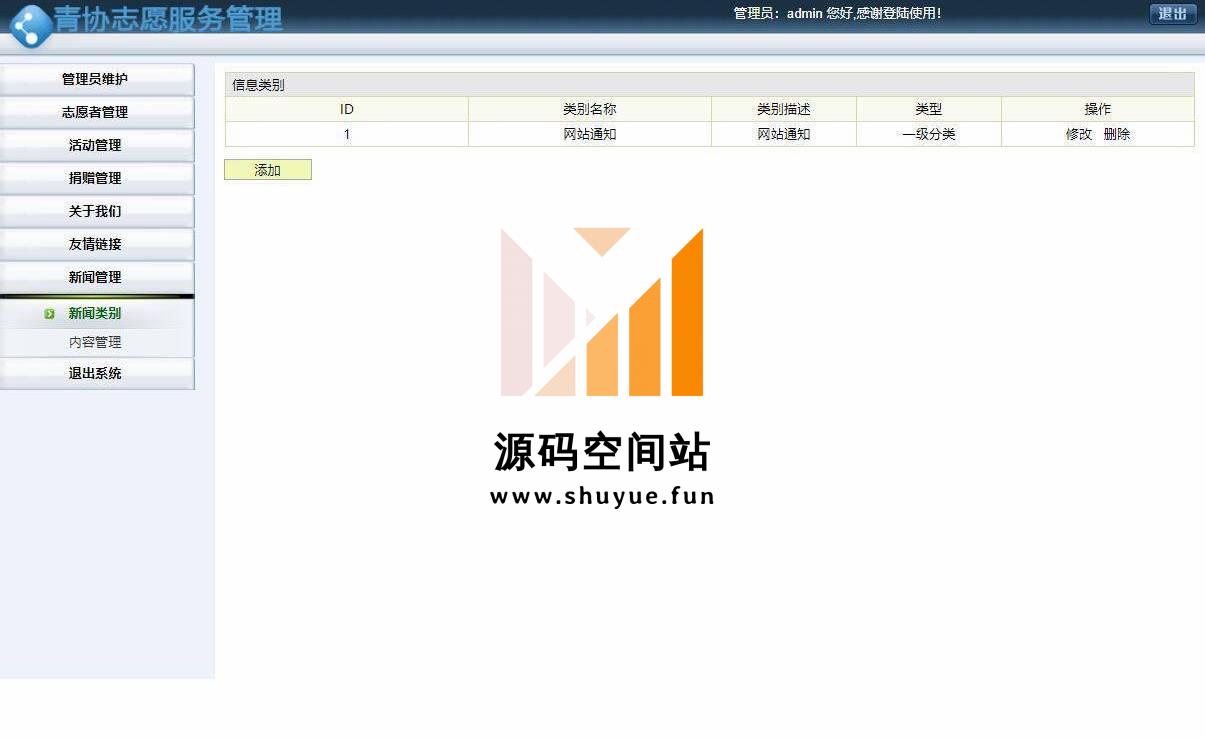Image resolution: width=1205 pixels, height=739 pixels.
Task: Expand the 活动管理 section
Action: 96,146
